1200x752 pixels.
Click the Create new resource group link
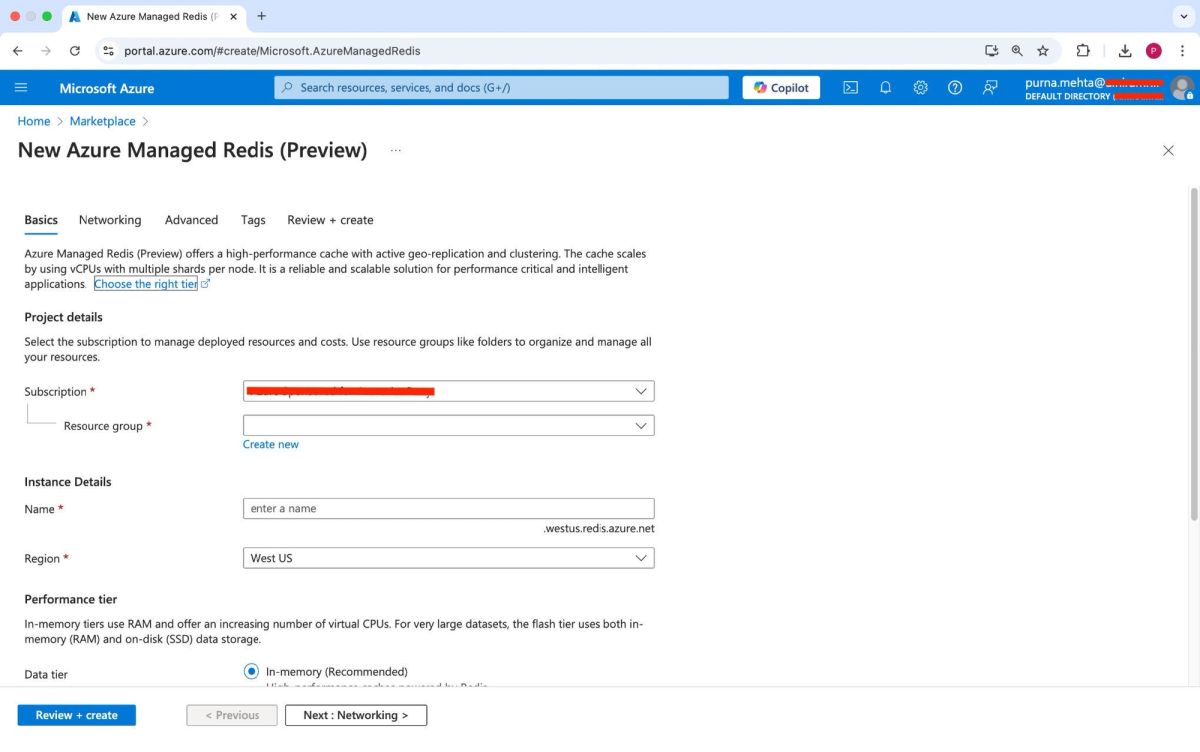pyautogui.click(x=270, y=444)
